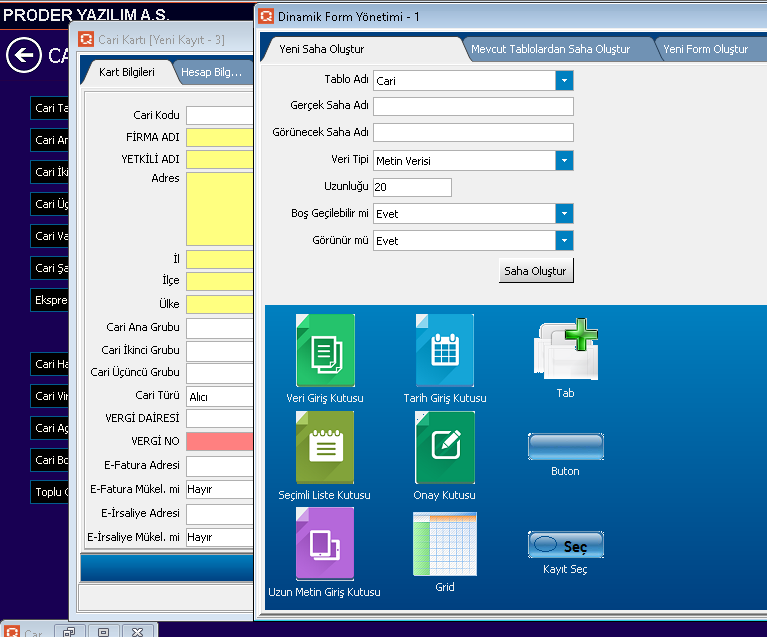Click the Kayıt Seç icon
The height and width of the screenshot is (637, 767).
click(565, 545)
